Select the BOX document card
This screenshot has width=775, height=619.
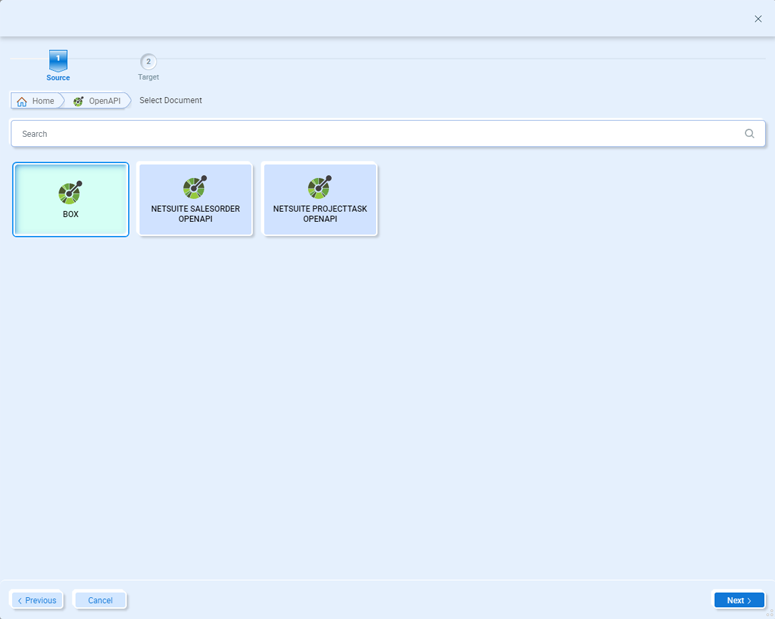pos(71,199)
